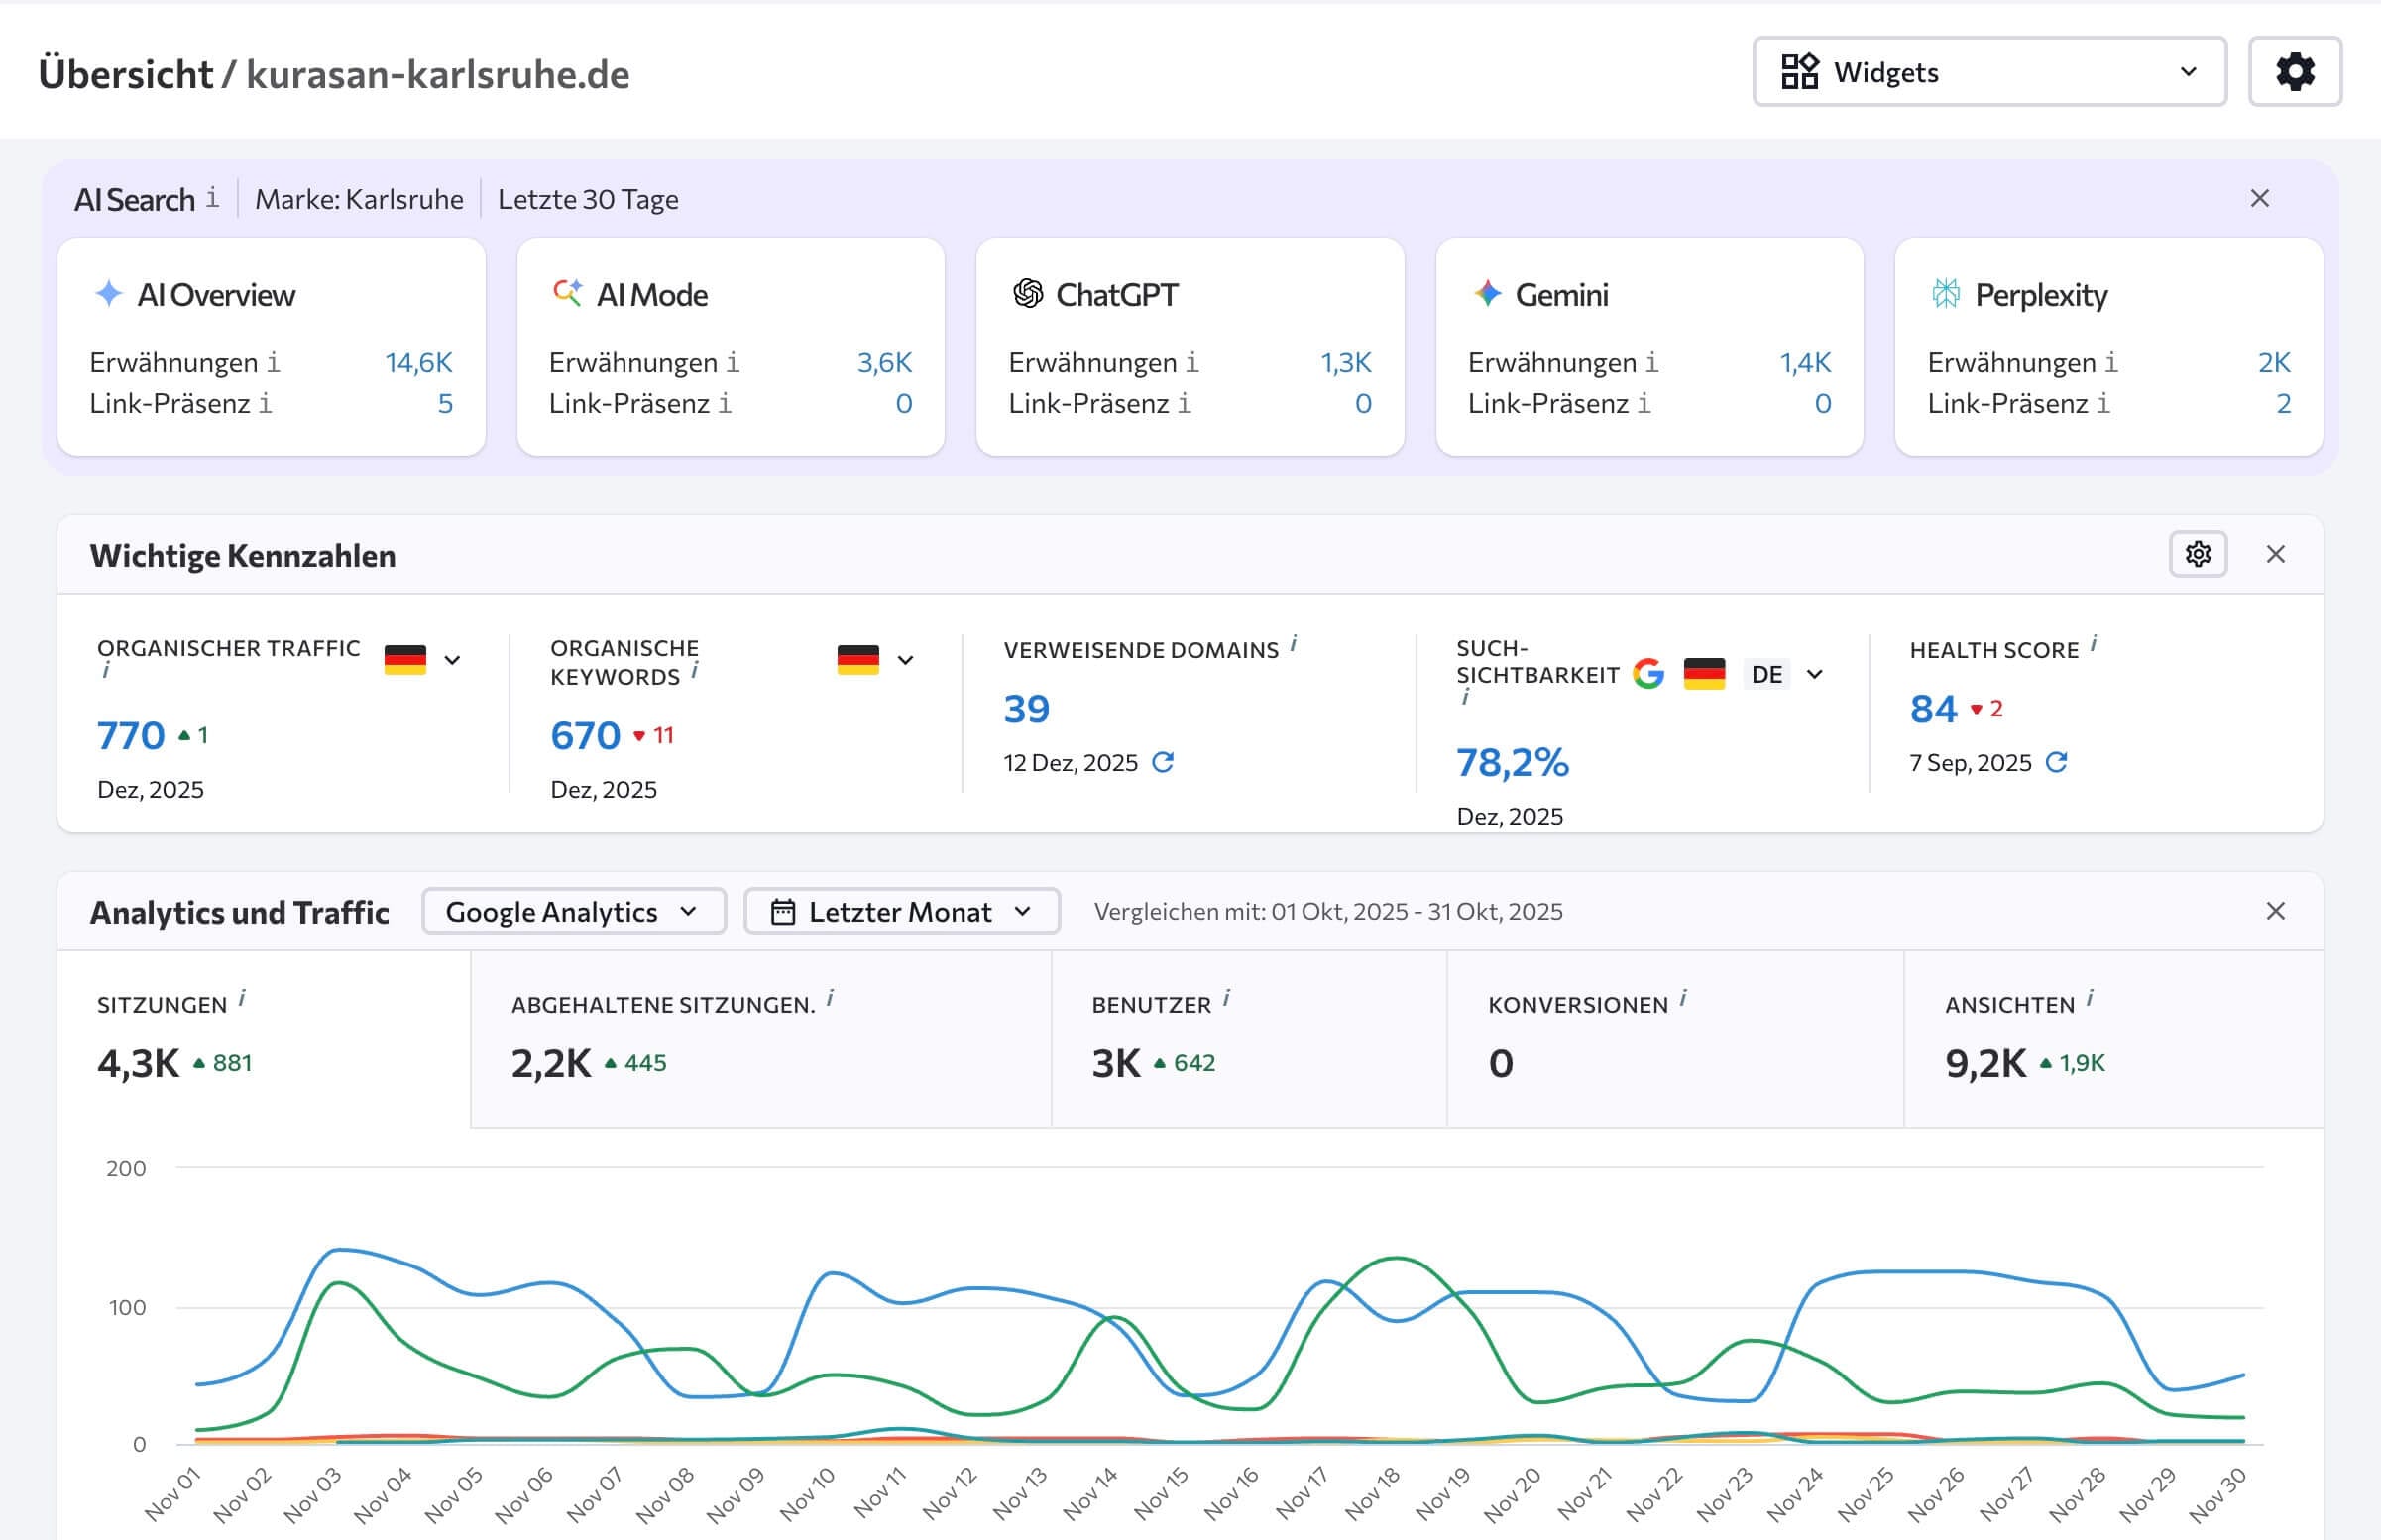Click the Erwähnungen value for AI Overview
This screenshot has width=2381, height=1540.
pyautogui.click(x=416, y=361)
